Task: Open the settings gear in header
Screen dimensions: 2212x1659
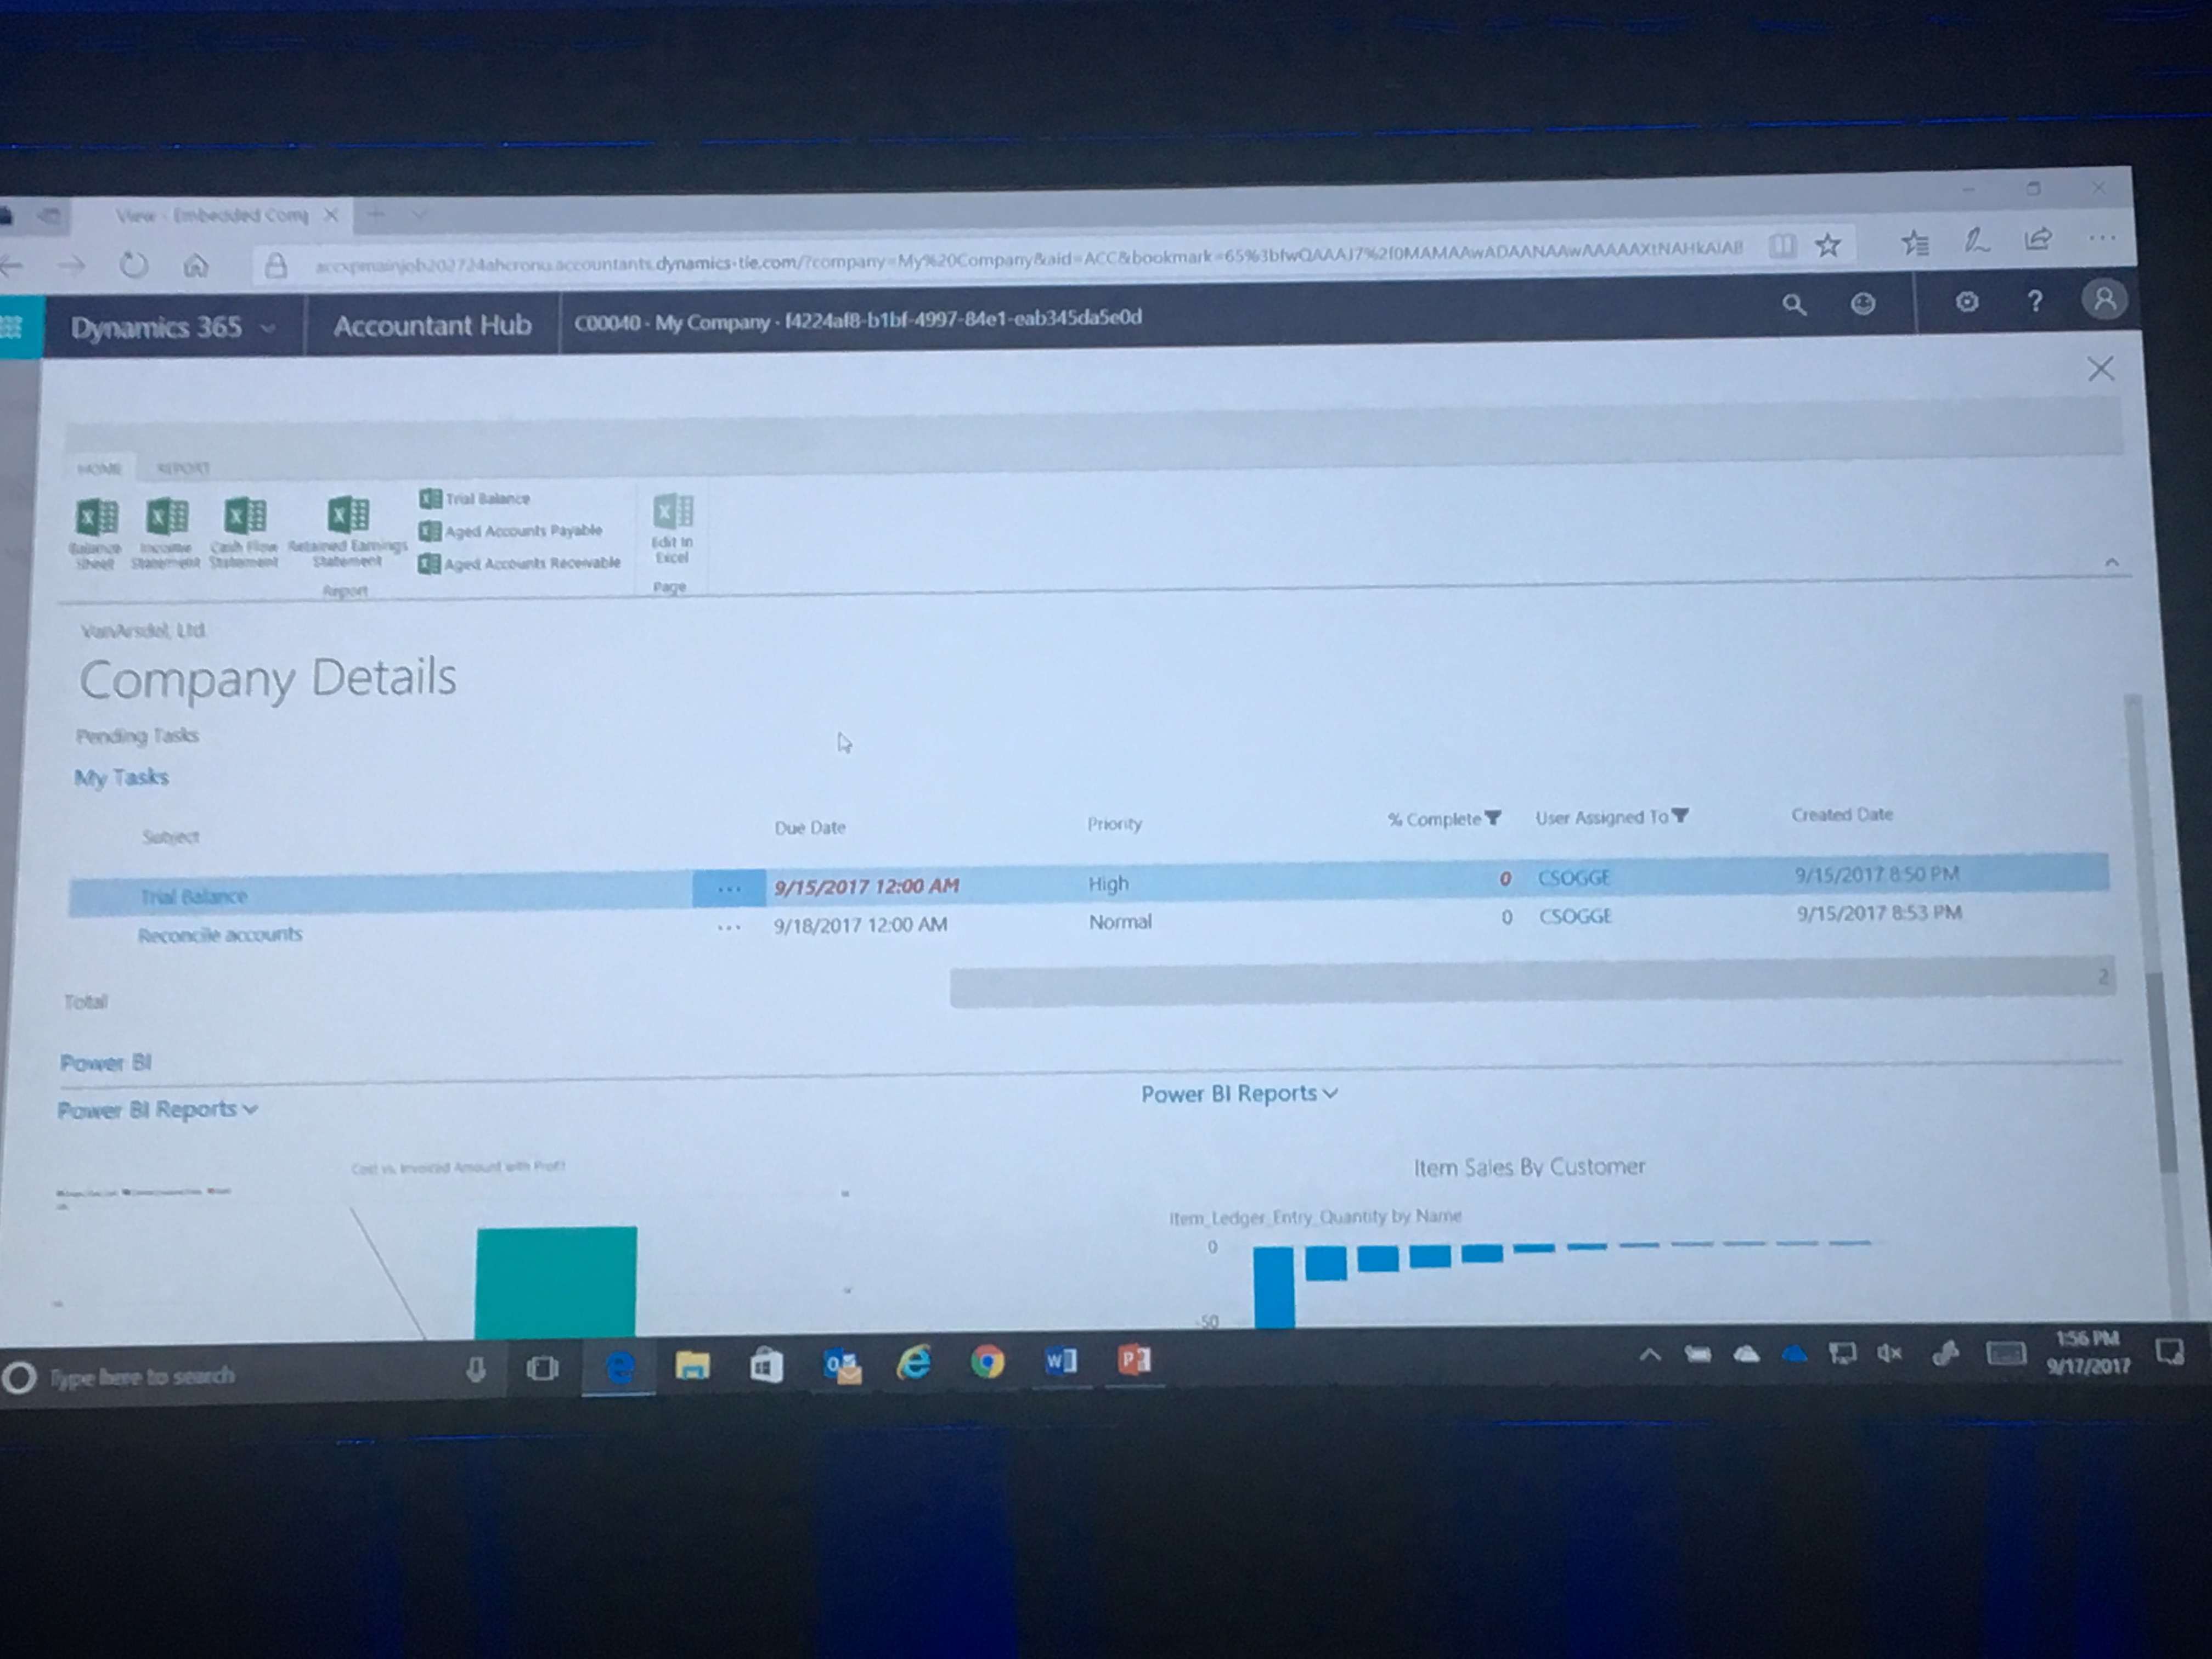Action: coord(1966,302)
